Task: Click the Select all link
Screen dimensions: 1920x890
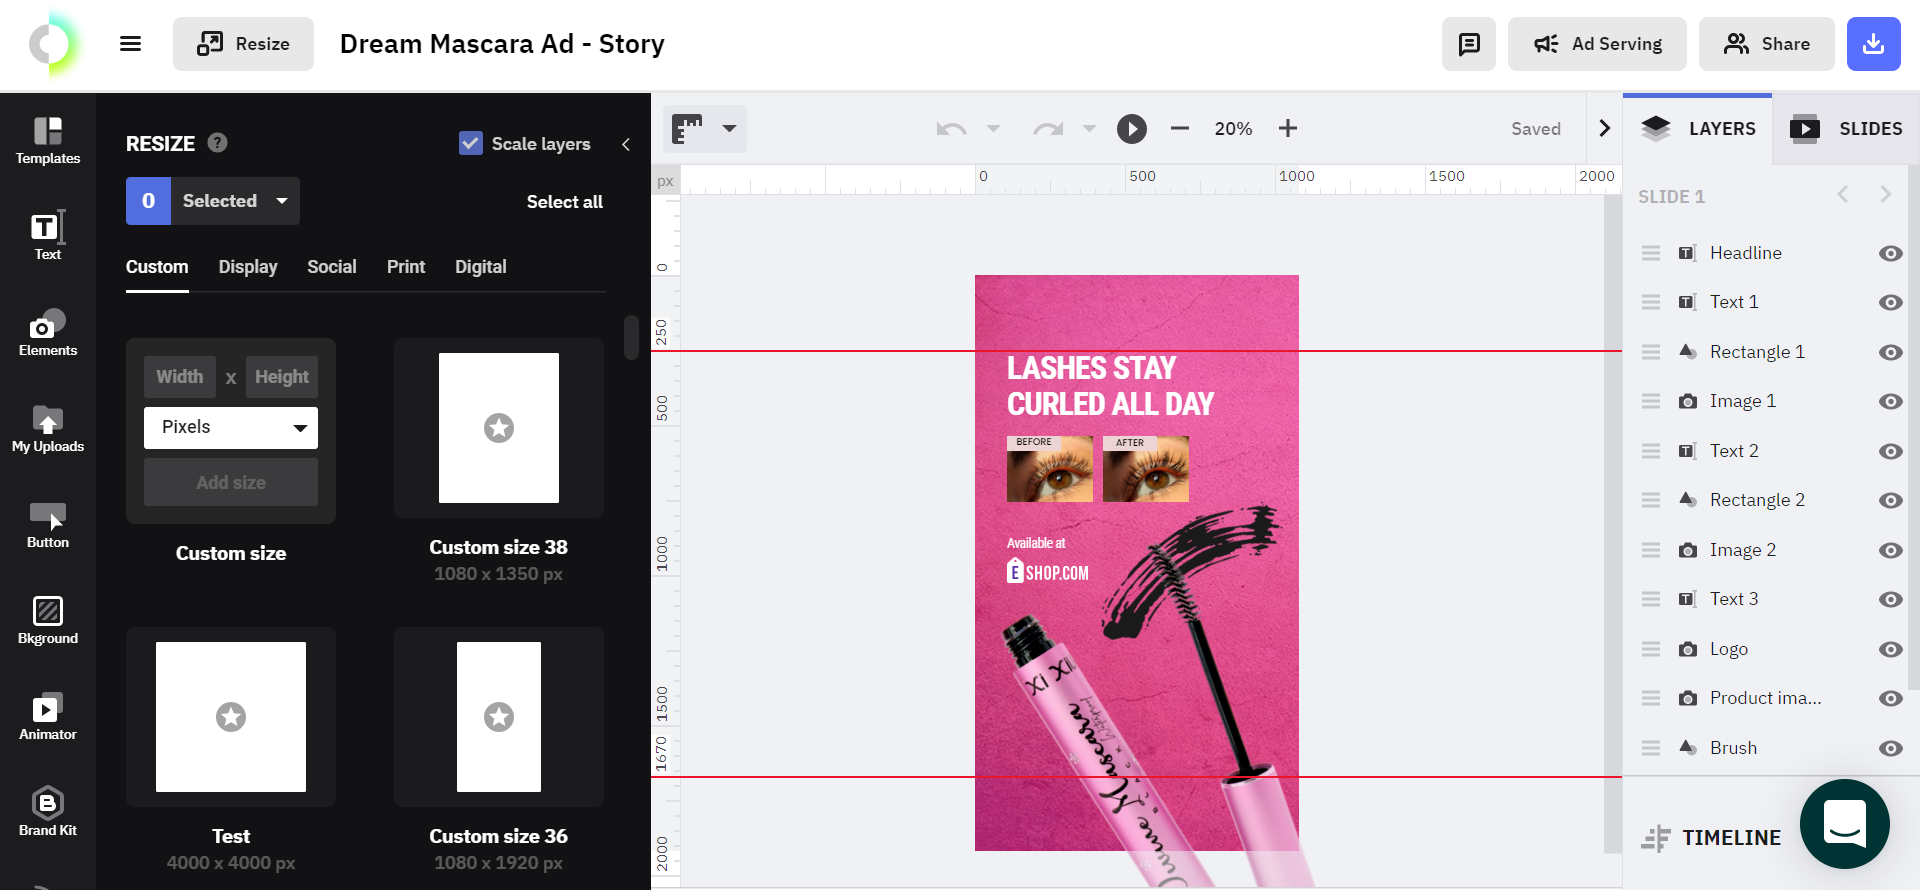Action: 564,202
